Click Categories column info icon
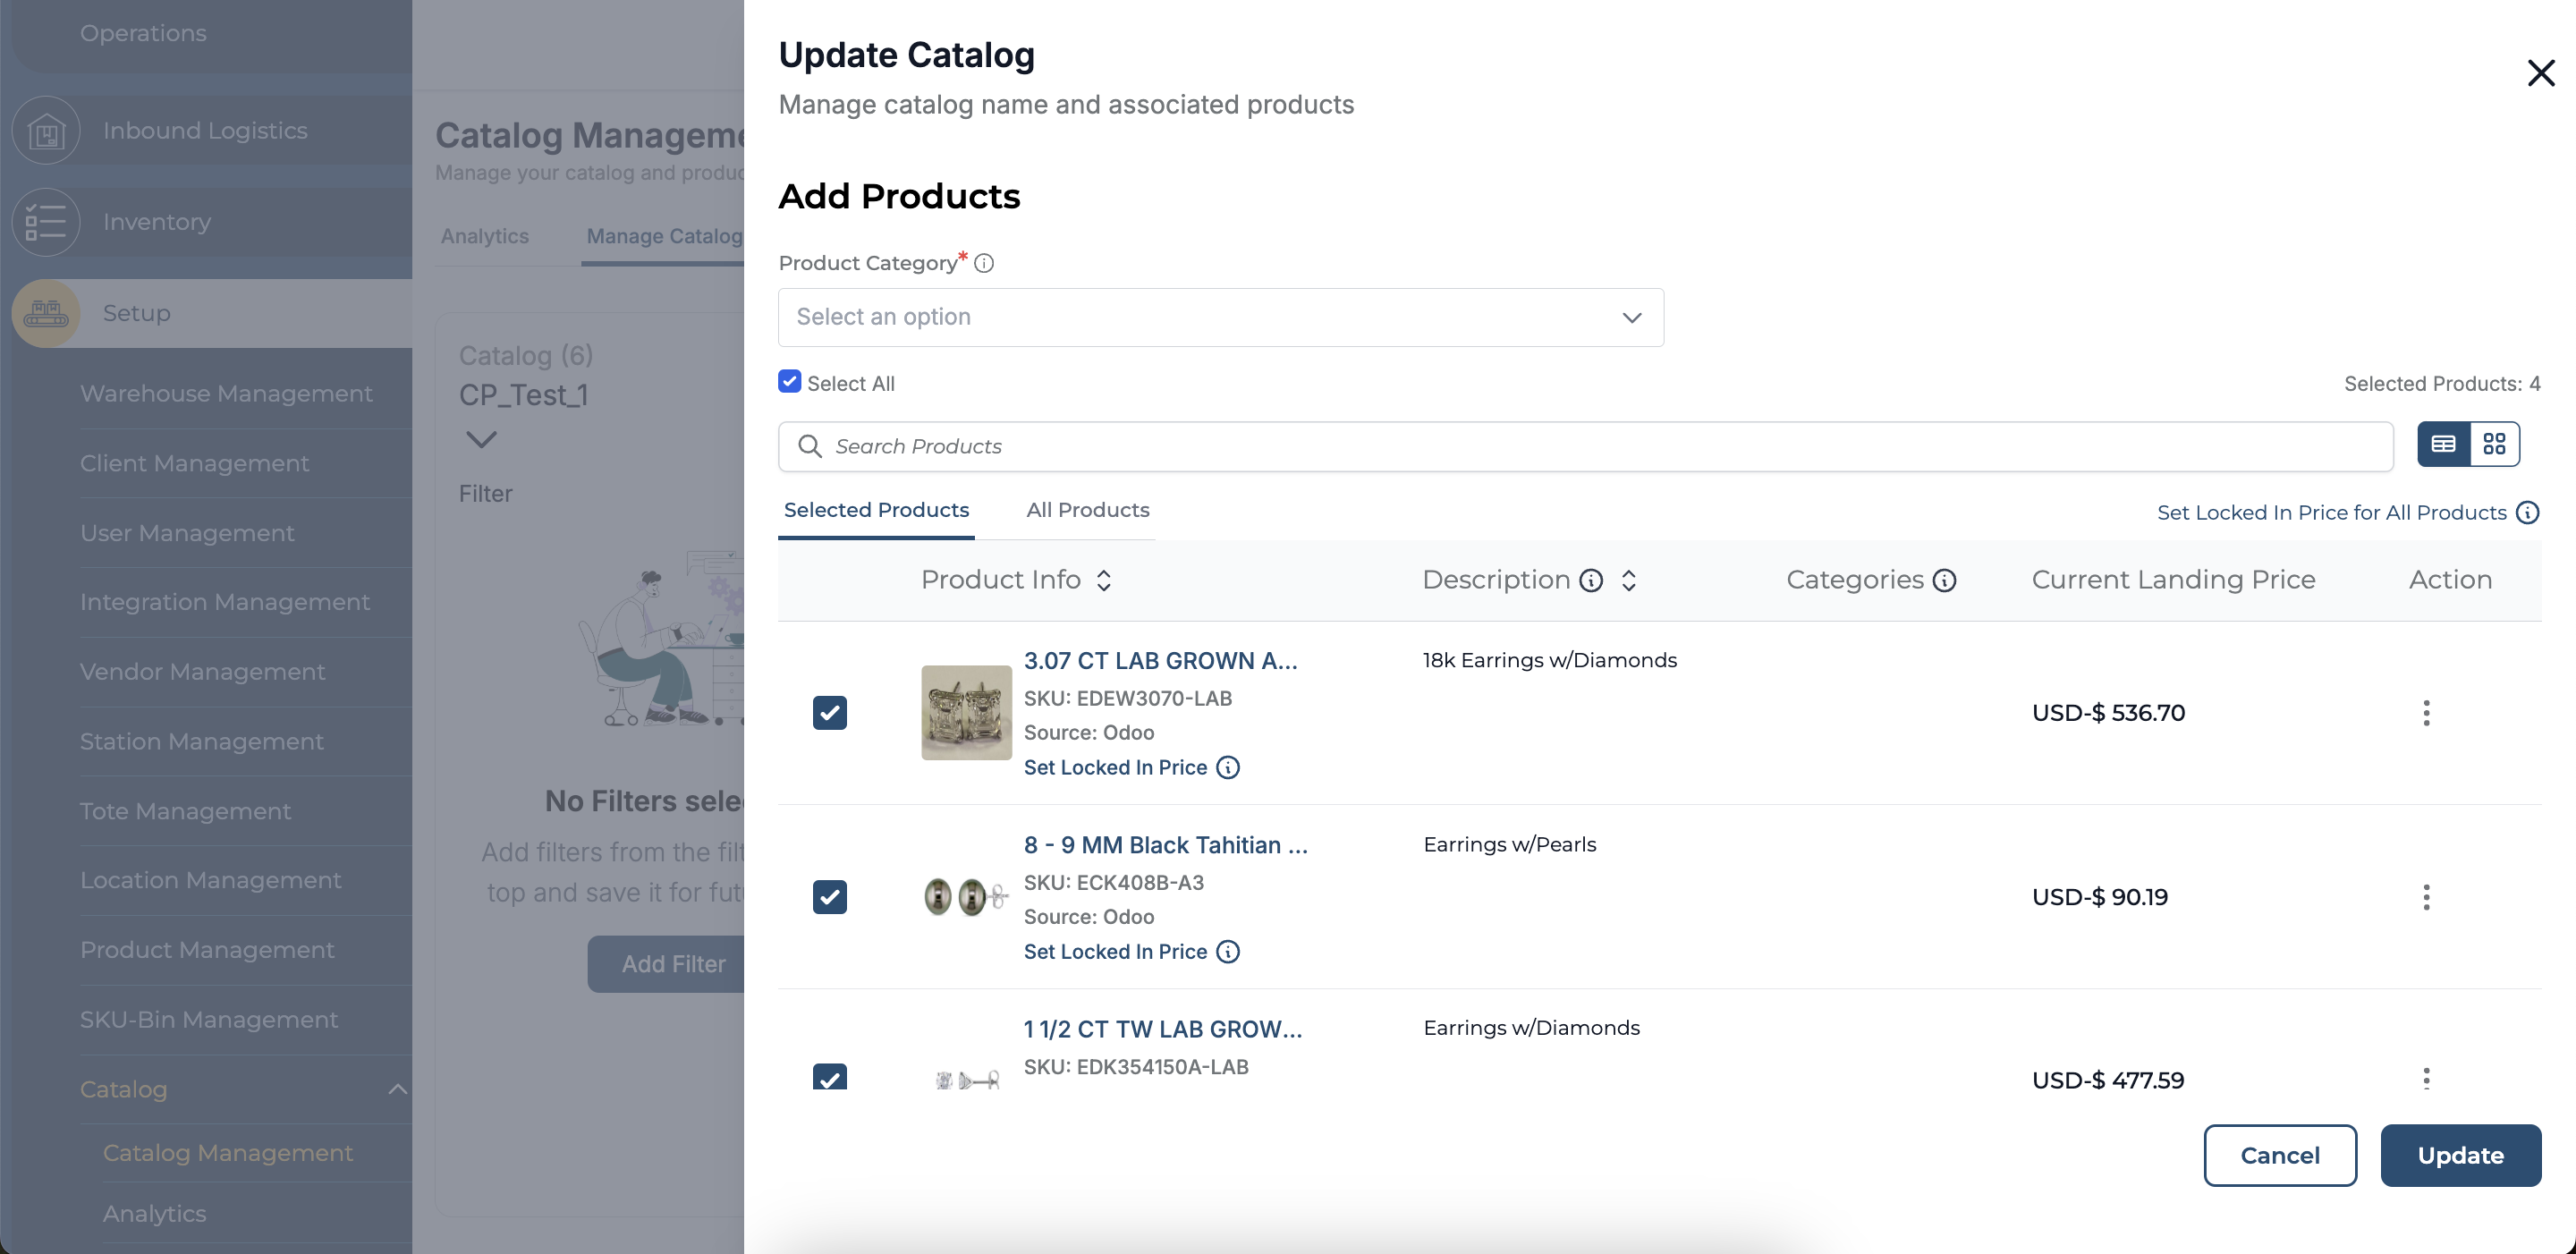This screenshot has height=1254, width=2576. (1944, 581)
